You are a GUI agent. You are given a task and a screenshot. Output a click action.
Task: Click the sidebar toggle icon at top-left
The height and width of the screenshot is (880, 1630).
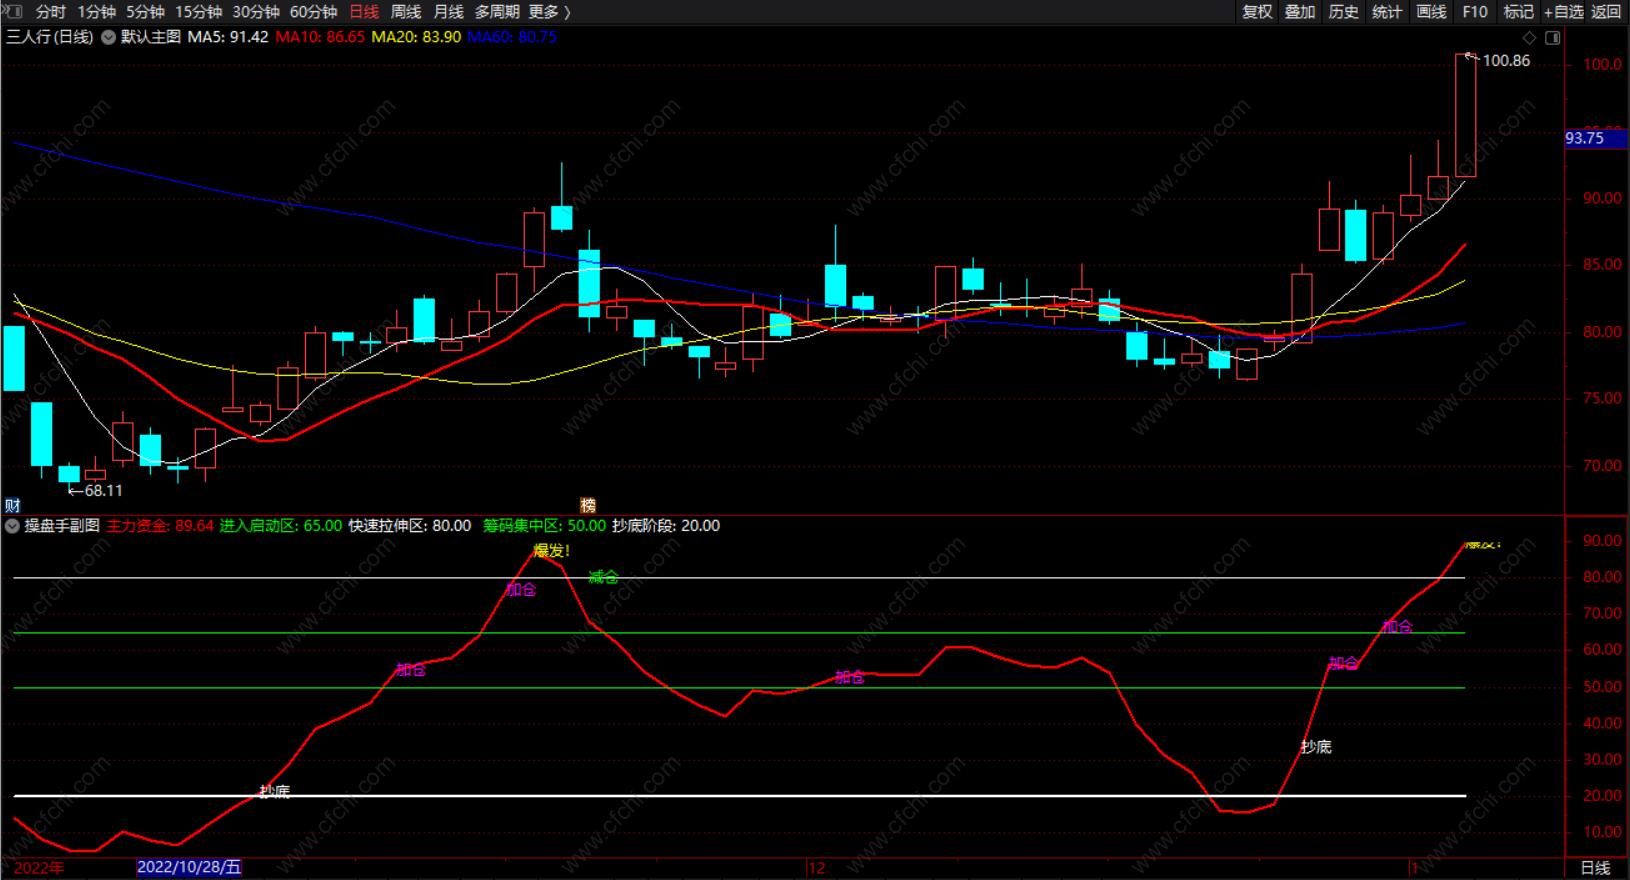[13, 11]
